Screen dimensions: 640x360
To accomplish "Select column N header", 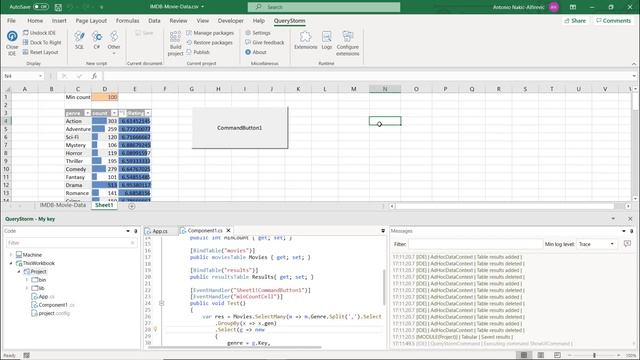I will [x=385, y=89].
